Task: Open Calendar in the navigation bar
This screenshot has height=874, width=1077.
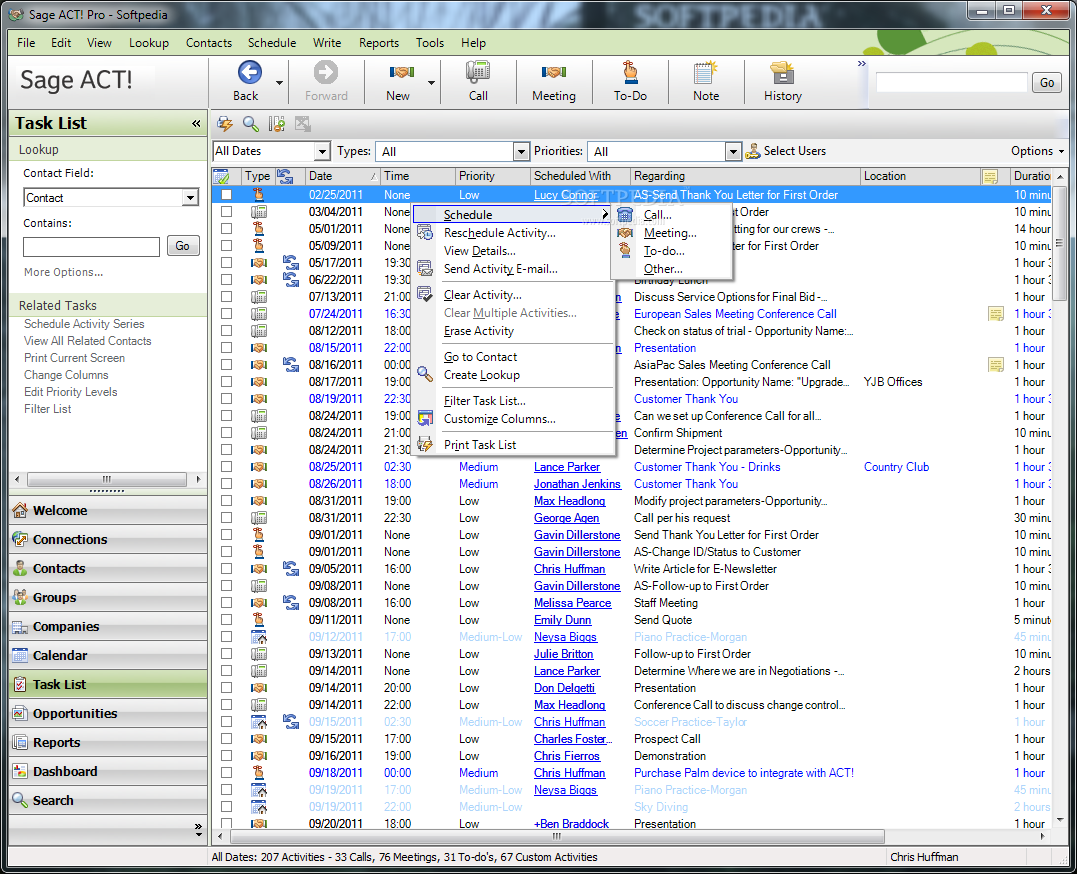Action: click(x=108, y=656)
